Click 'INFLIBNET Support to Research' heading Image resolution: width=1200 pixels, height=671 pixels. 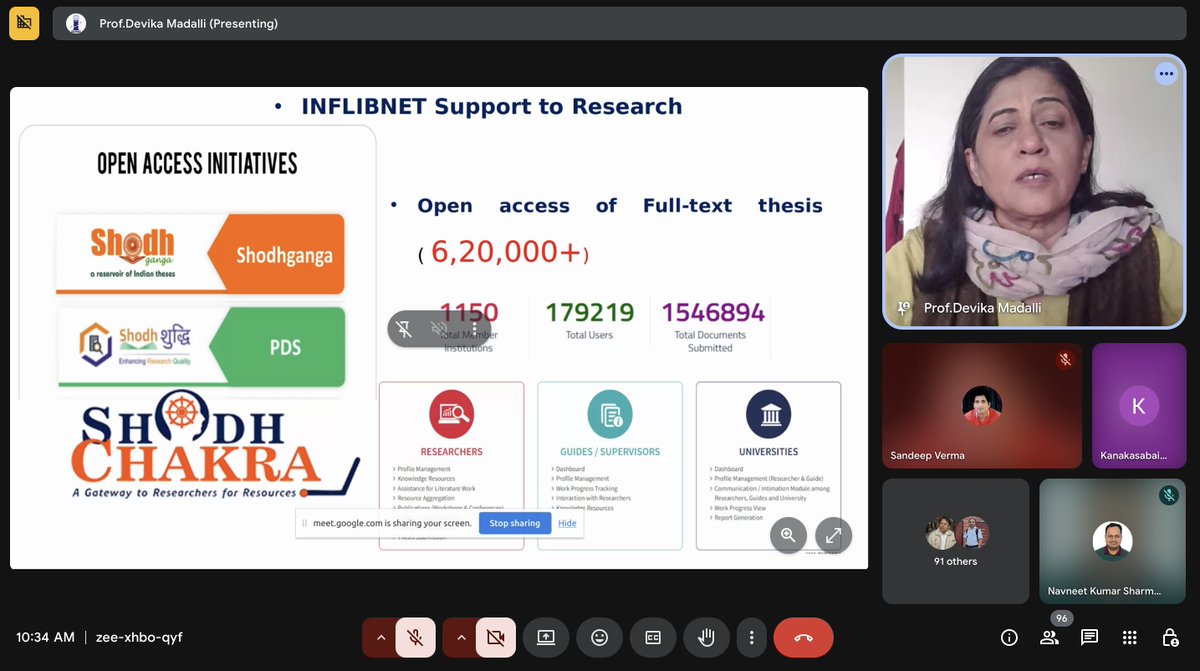(491, 106)
